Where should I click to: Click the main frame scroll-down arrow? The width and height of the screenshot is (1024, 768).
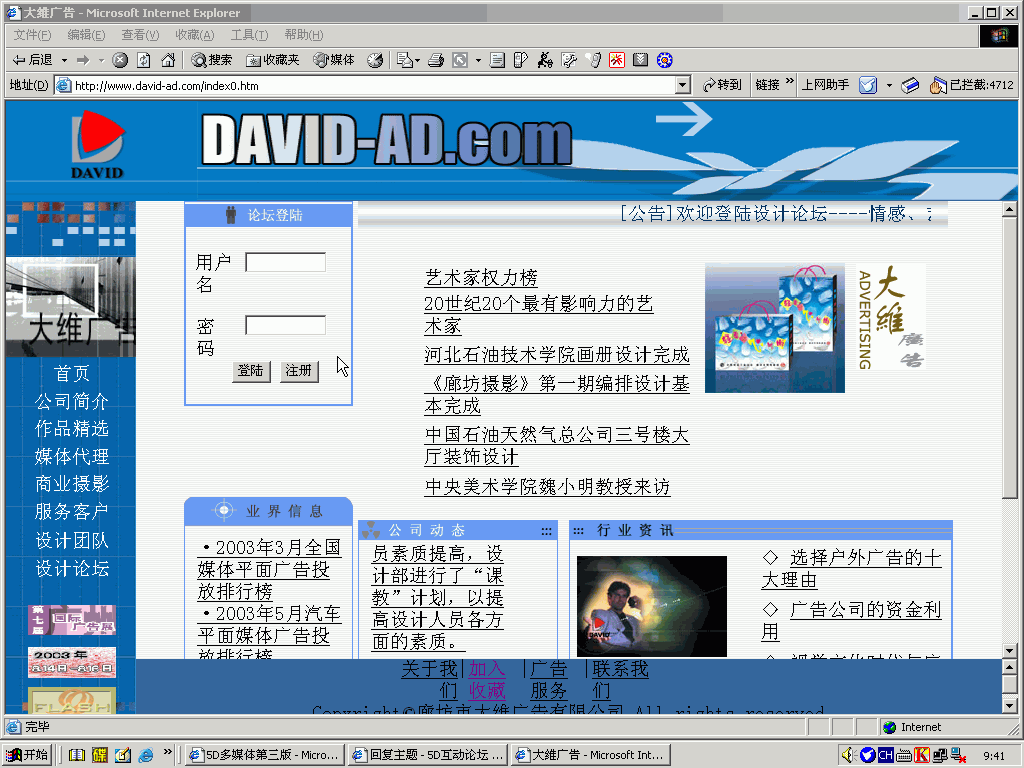[1009, 651]
